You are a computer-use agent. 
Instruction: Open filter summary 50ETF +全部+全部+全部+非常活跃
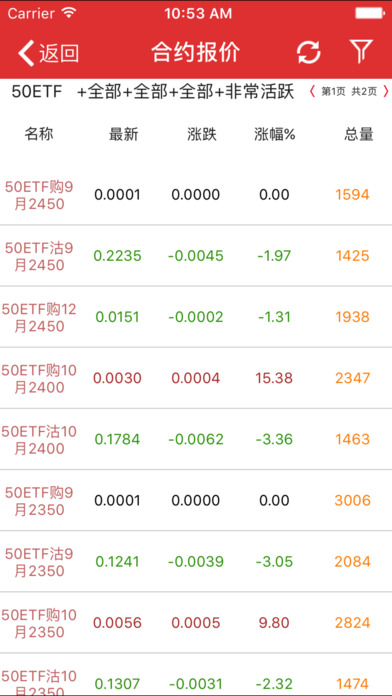coord(153,92)
